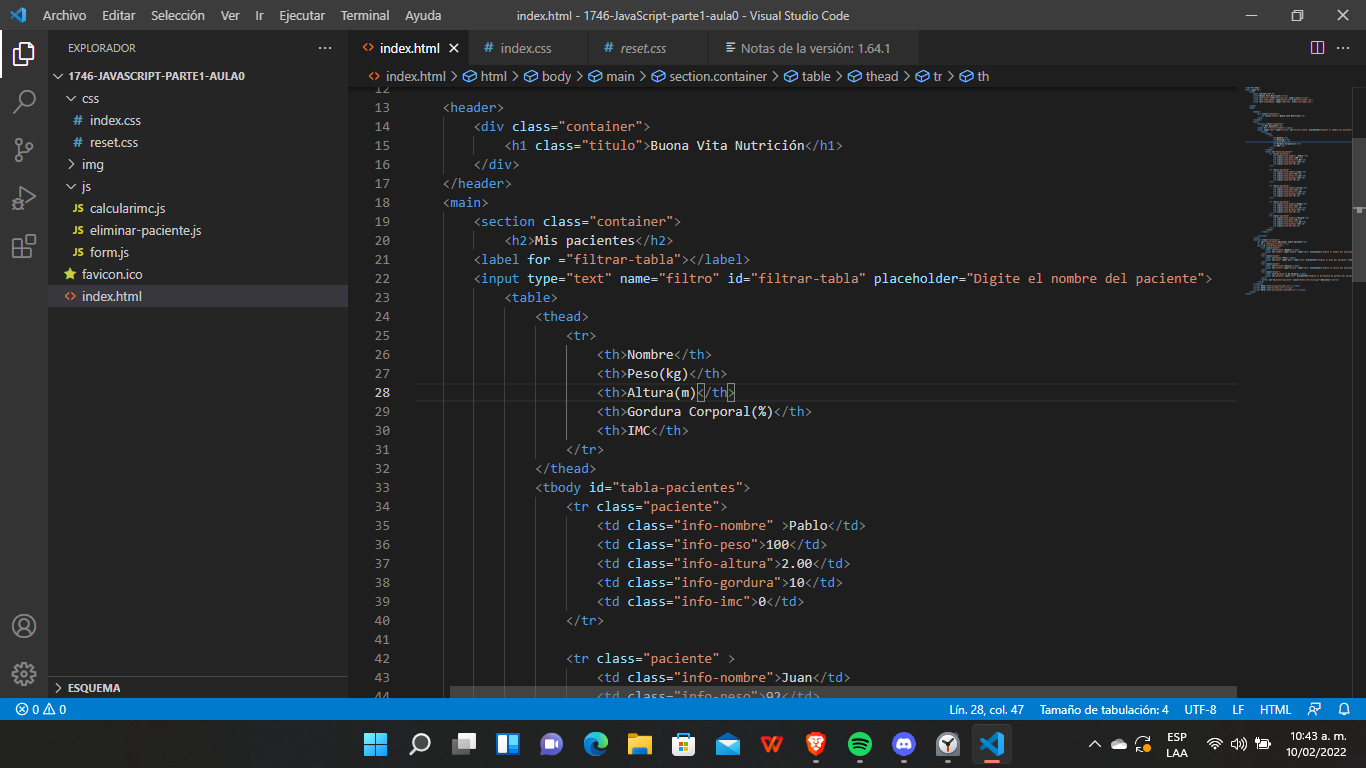This screenshot has width=1366, height=768.
Task: Close the index.html editor tab
Action: tap(453, 48)
